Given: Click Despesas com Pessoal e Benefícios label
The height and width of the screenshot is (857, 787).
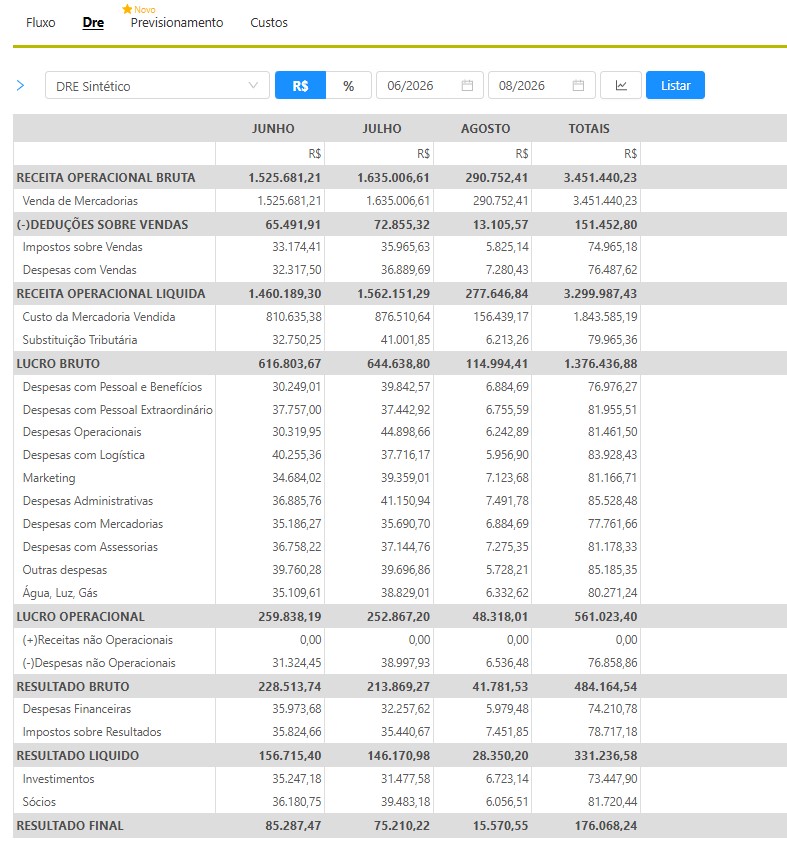Looking at the screenshot, I should (112, 387).
